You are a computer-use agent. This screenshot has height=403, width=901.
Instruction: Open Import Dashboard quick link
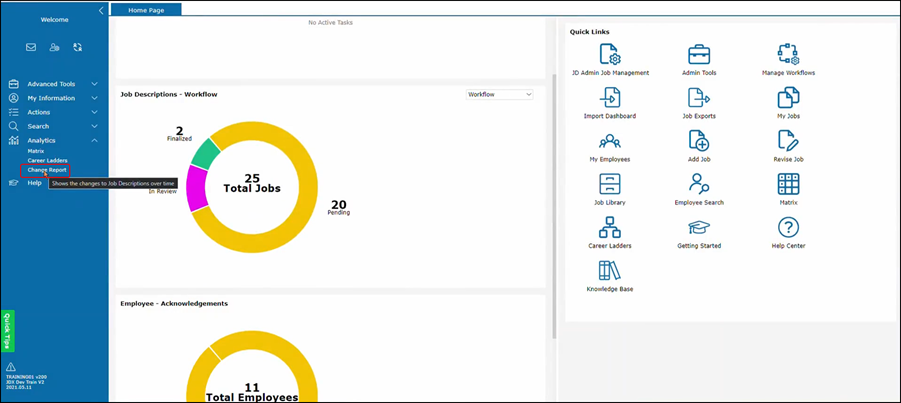click(x=608, y=97)
